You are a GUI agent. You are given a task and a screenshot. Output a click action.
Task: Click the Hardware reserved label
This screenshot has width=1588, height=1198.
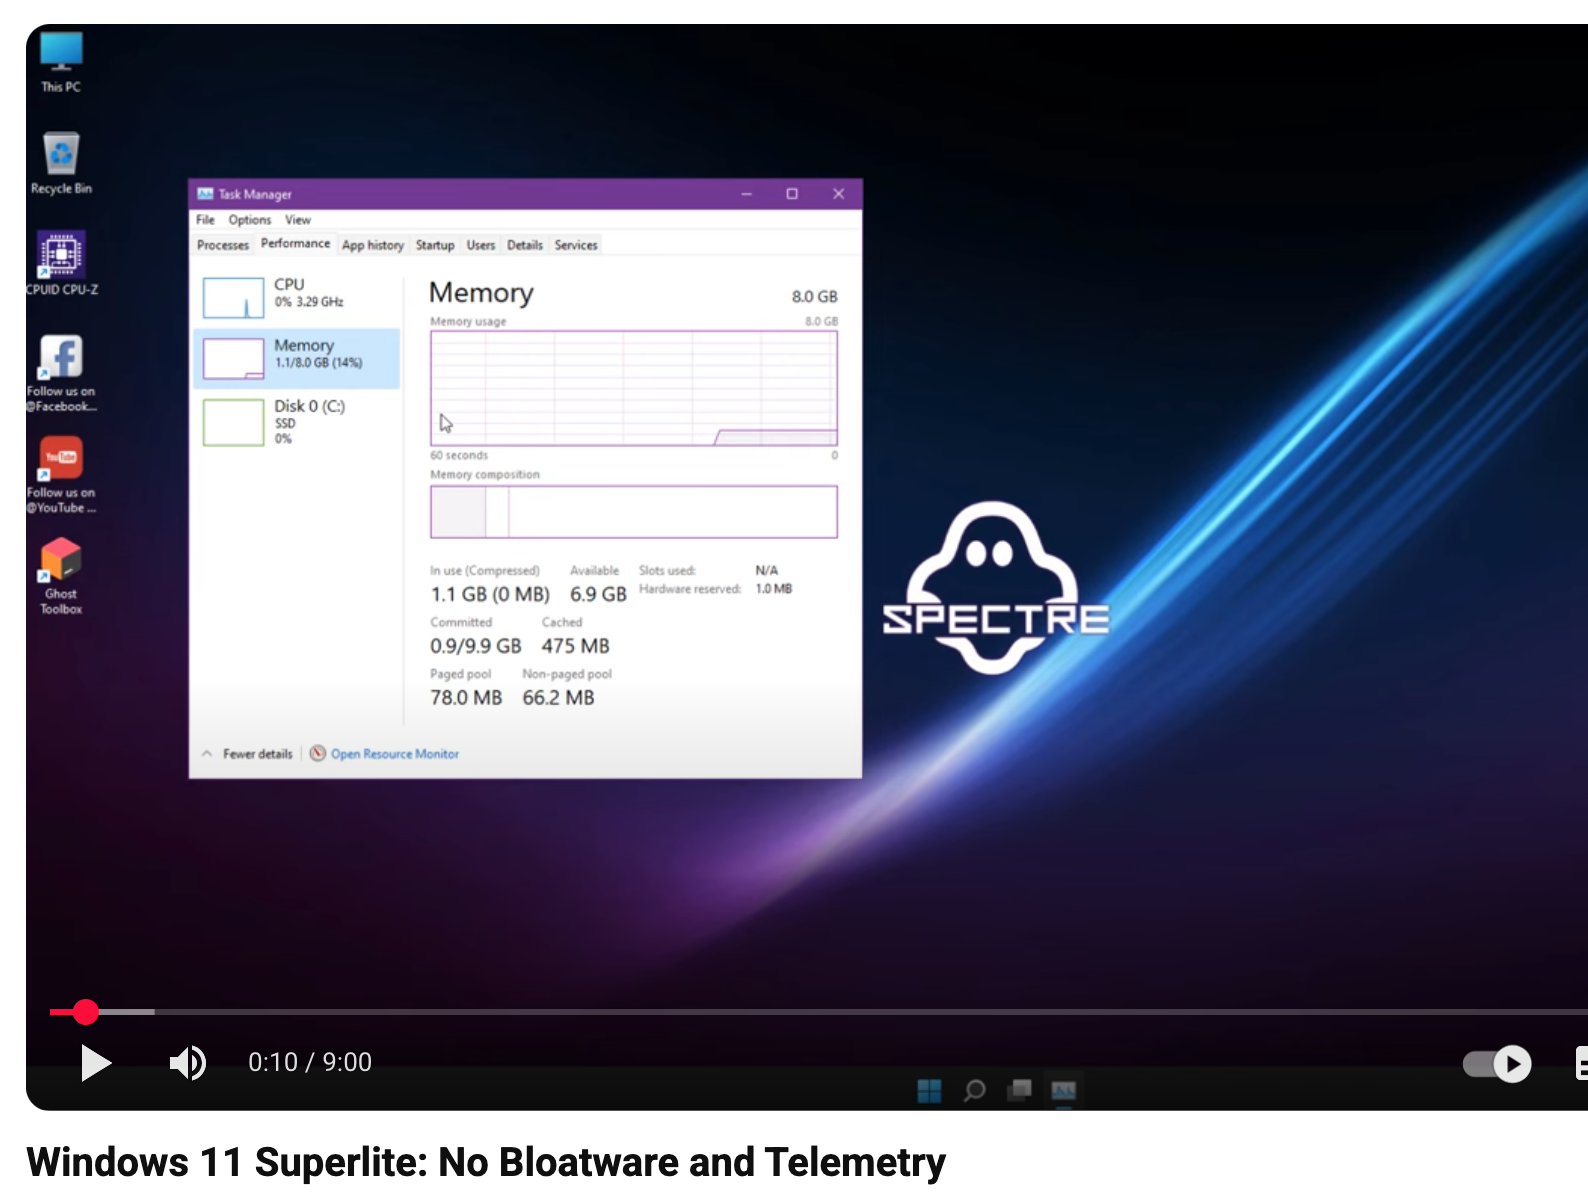[x=690, y=589]
